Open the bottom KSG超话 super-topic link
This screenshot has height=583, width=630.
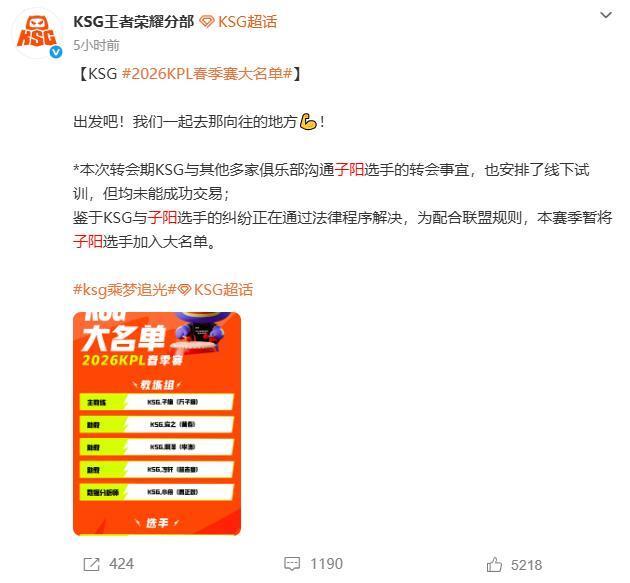tap(223, 290)
